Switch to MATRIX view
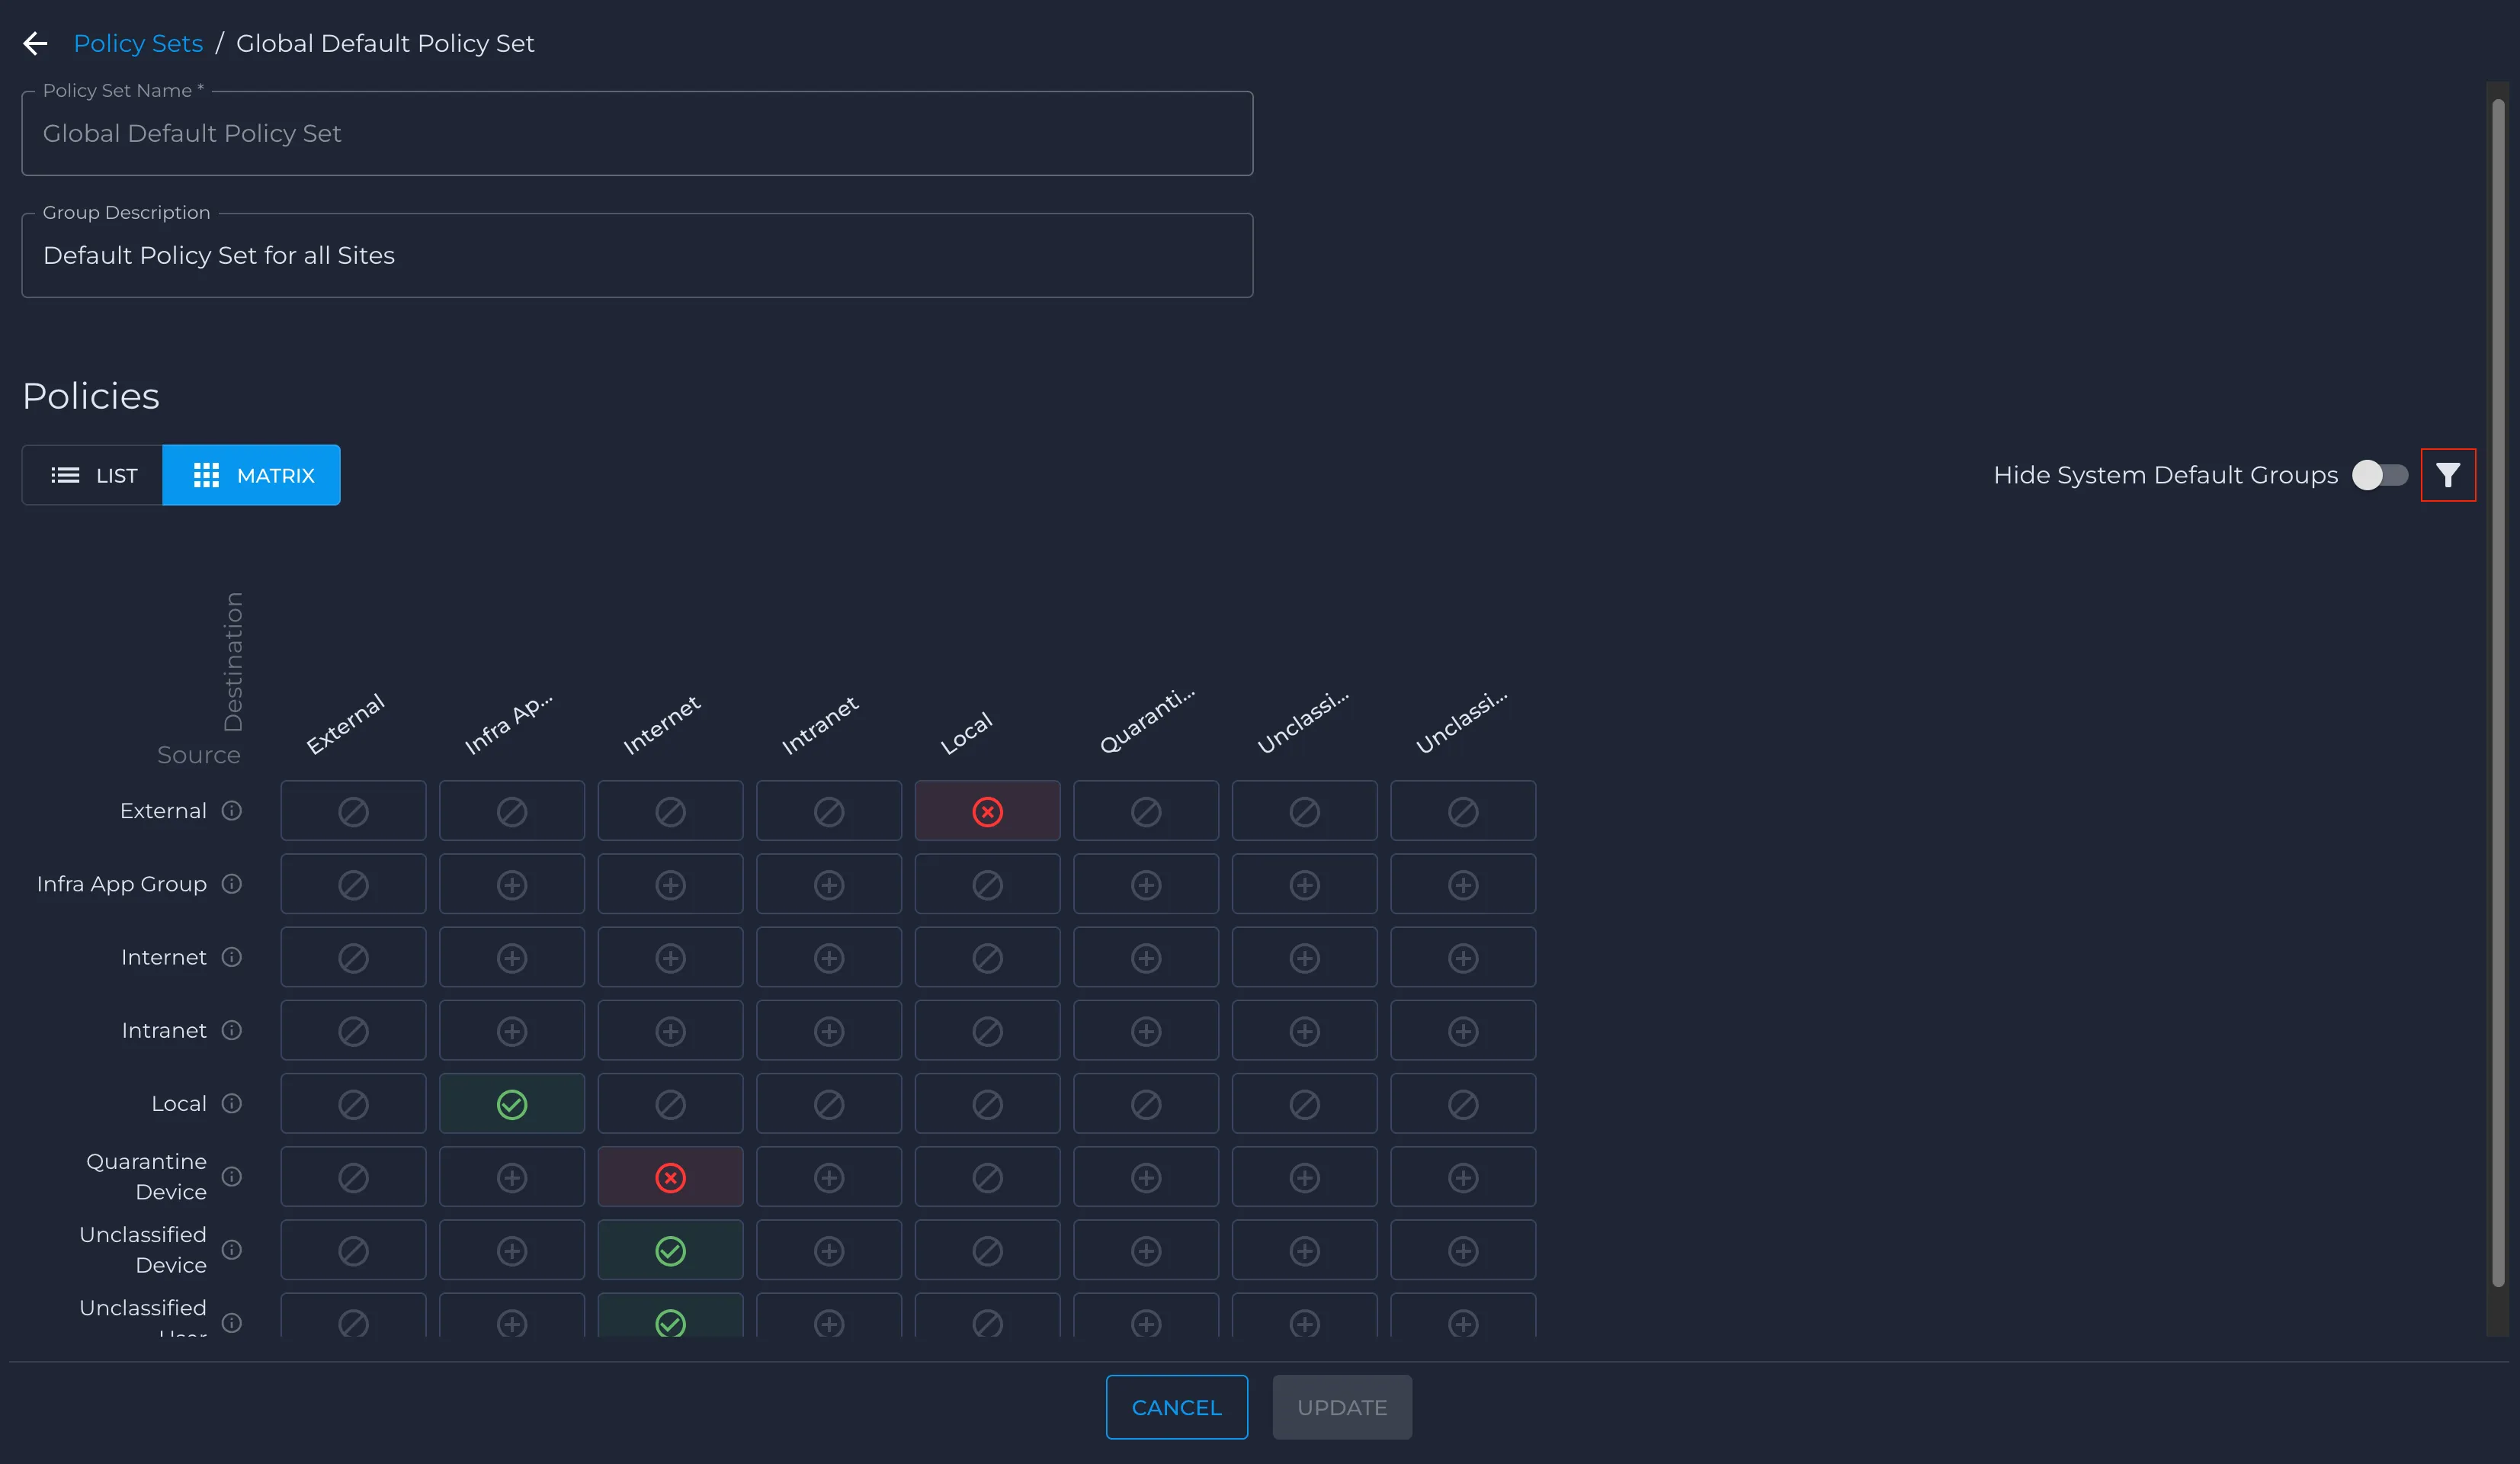 (252, 475)
